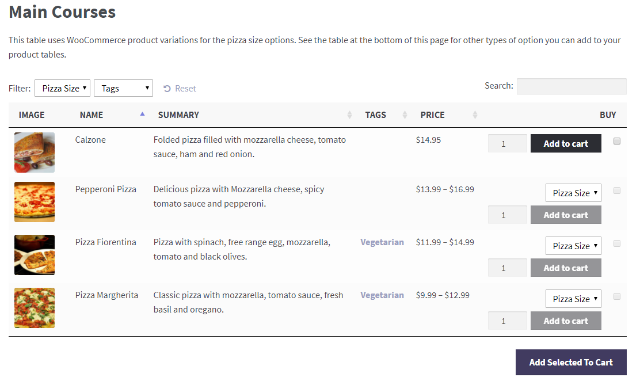Click Add to cart for Calzone
This screenshot has height=382, width=640.
[x=566, y=144]
